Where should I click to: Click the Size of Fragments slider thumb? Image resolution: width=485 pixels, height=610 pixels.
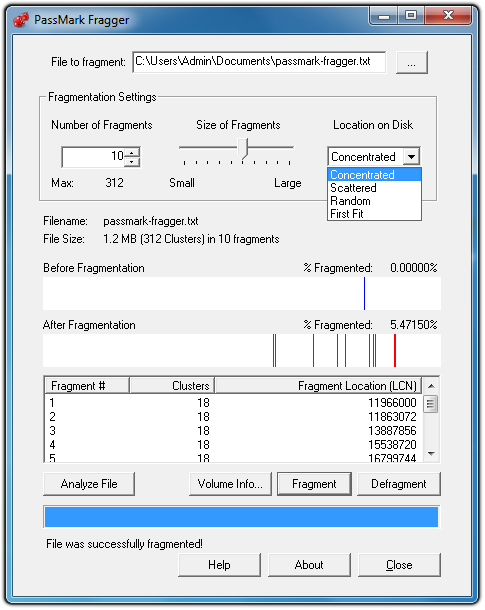click(243, 148)
